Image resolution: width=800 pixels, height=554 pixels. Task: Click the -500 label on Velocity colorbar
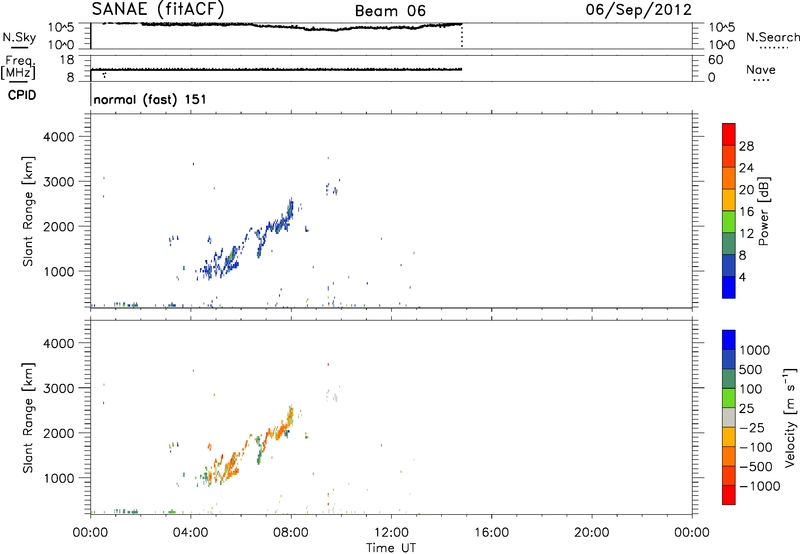point(755,467)
